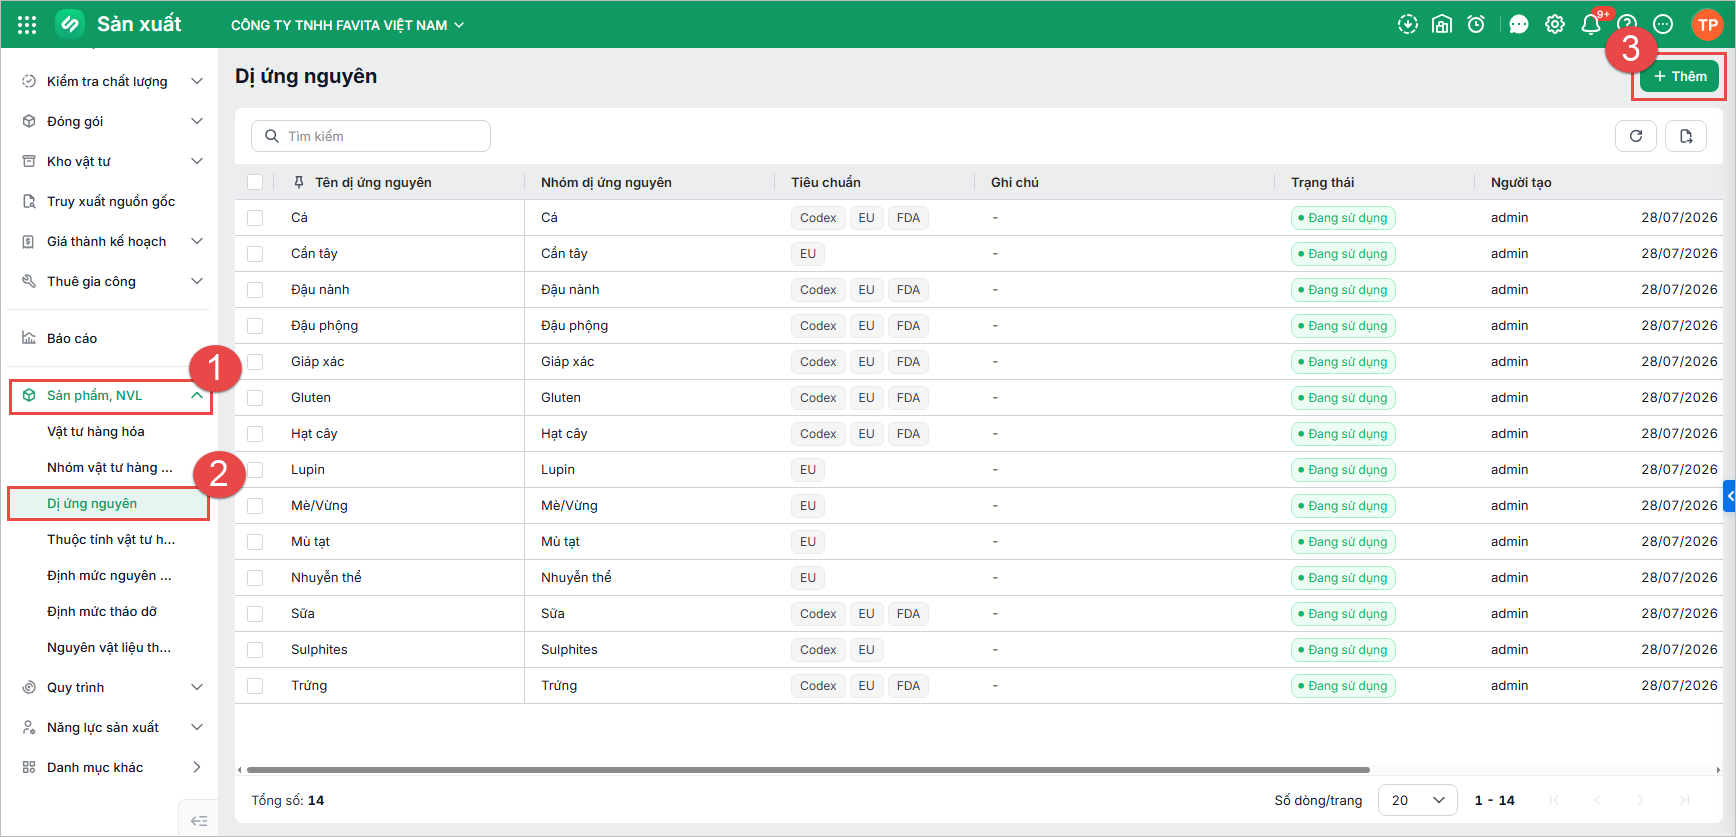Expand the Giá thành kế hoạch chevron
The height and width of the screenshot is (837, 1736).
pyautogui.click(x=197, y=241)
